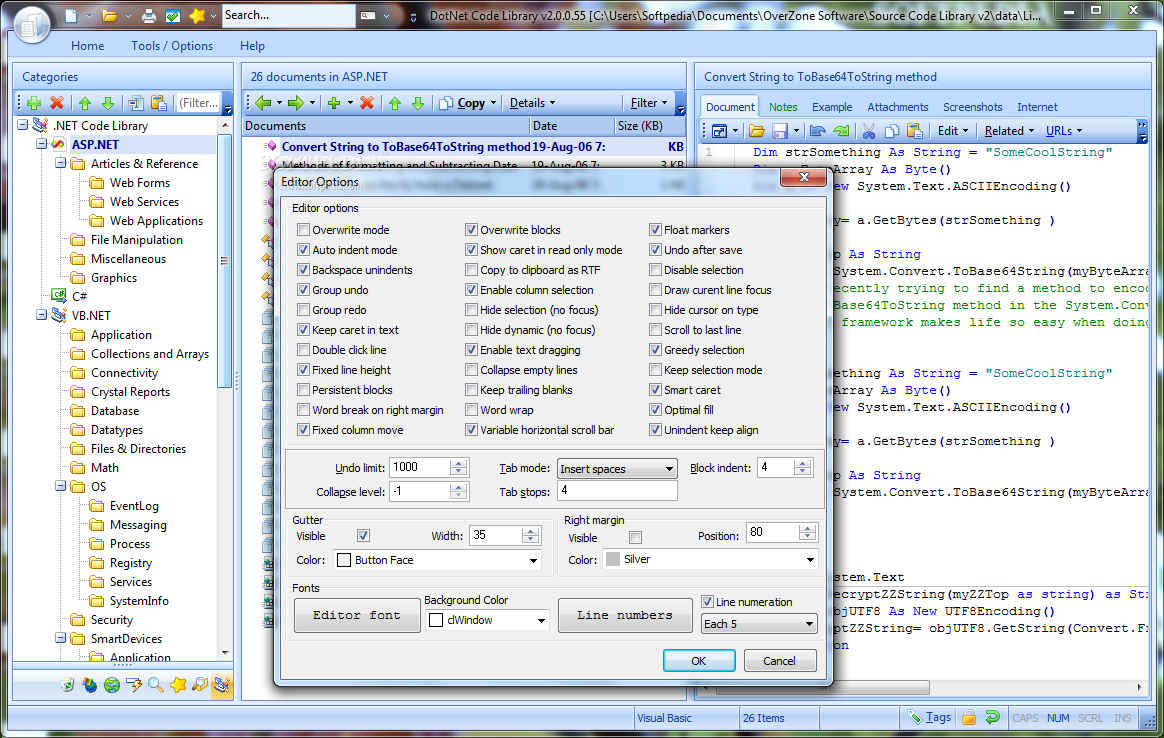
Task: Switch to the Screenshots tab
Action: (972, 108)
